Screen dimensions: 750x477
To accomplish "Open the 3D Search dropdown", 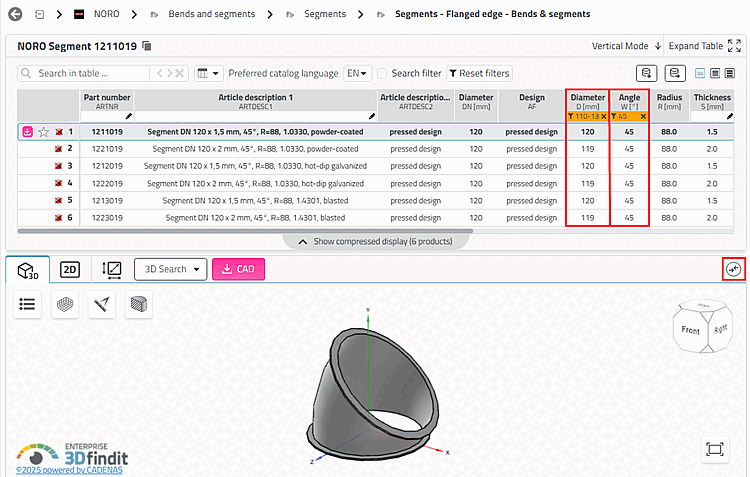I will (x=171, y=269).
